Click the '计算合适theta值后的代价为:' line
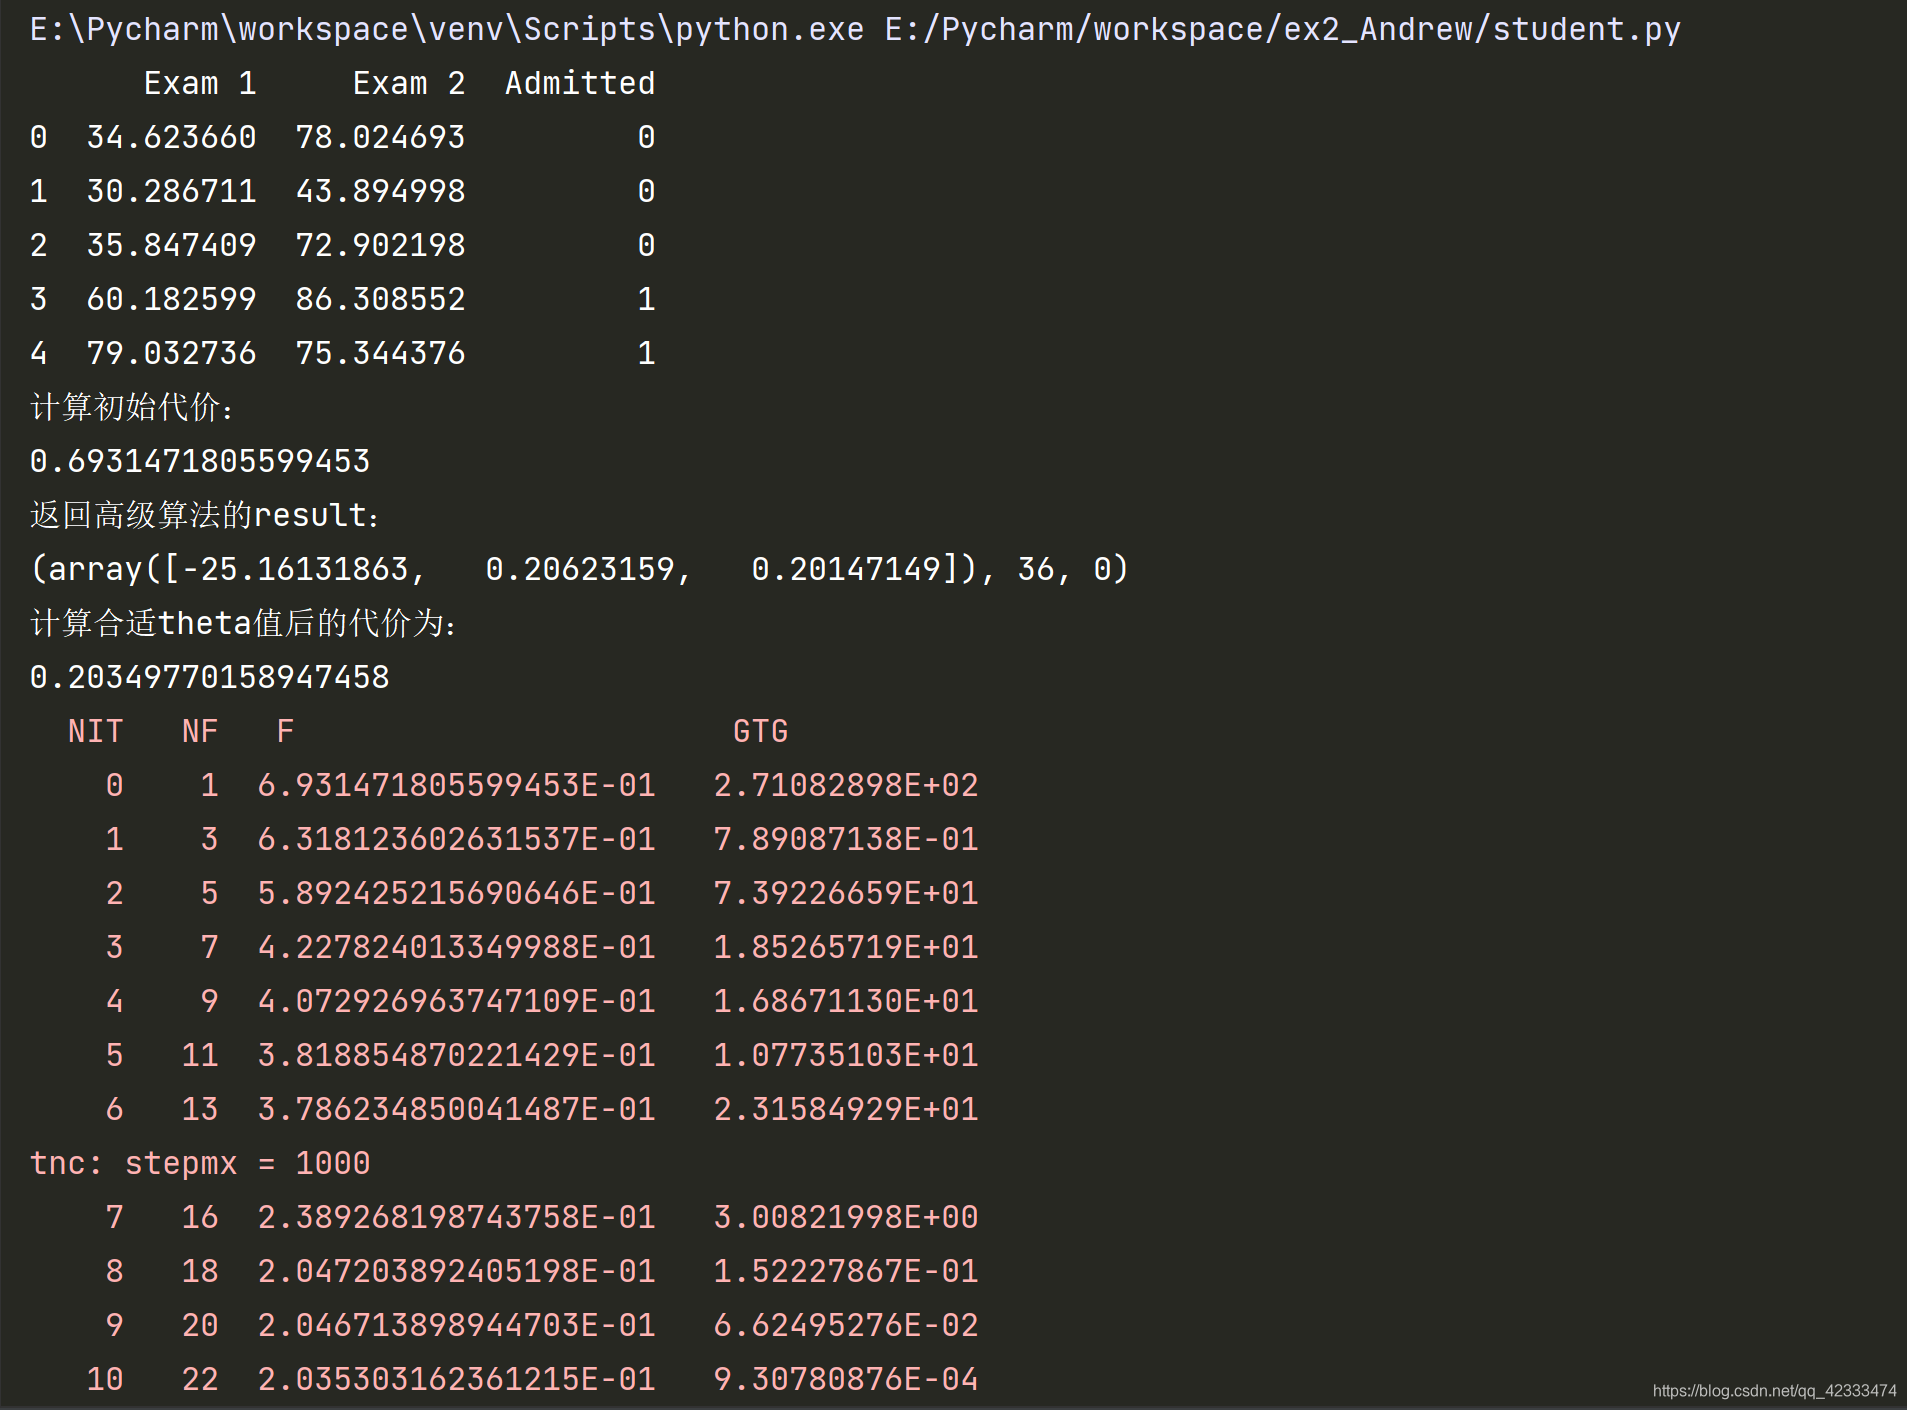Image resolution: width=1907 pixels, height=1410 pixels. click(244, 623)
